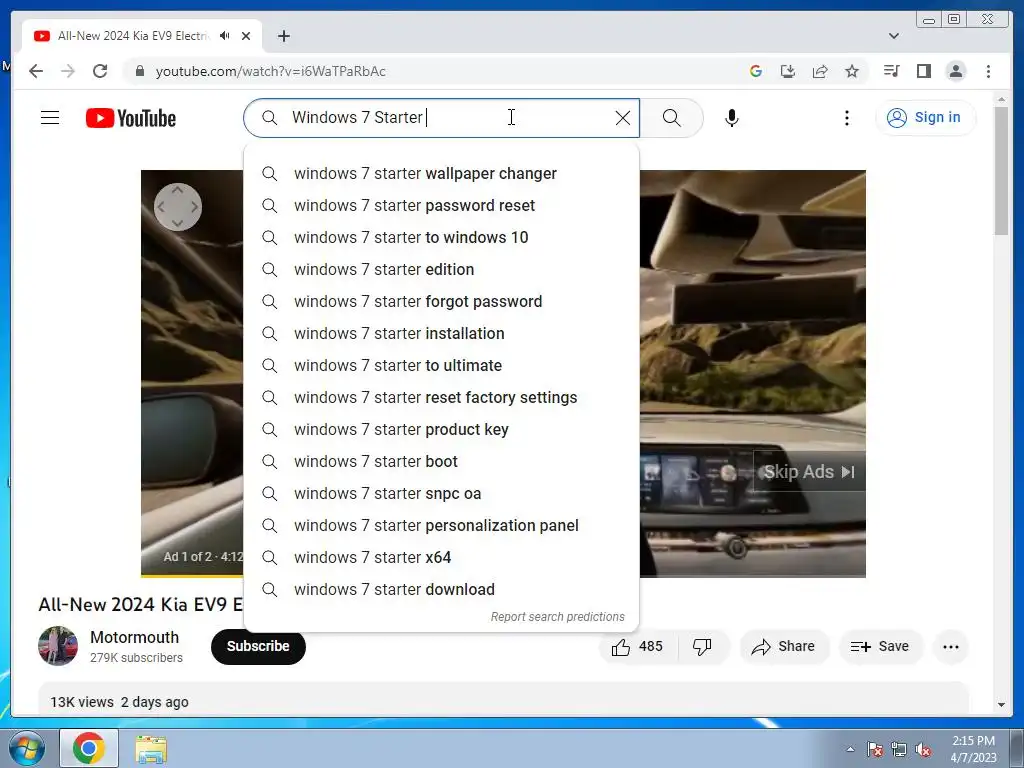The width and height of the screenshot is (1024, 768).
Task: Choose suggestion 'windows 7 starter snpc oa'
Action: (441, 494)
